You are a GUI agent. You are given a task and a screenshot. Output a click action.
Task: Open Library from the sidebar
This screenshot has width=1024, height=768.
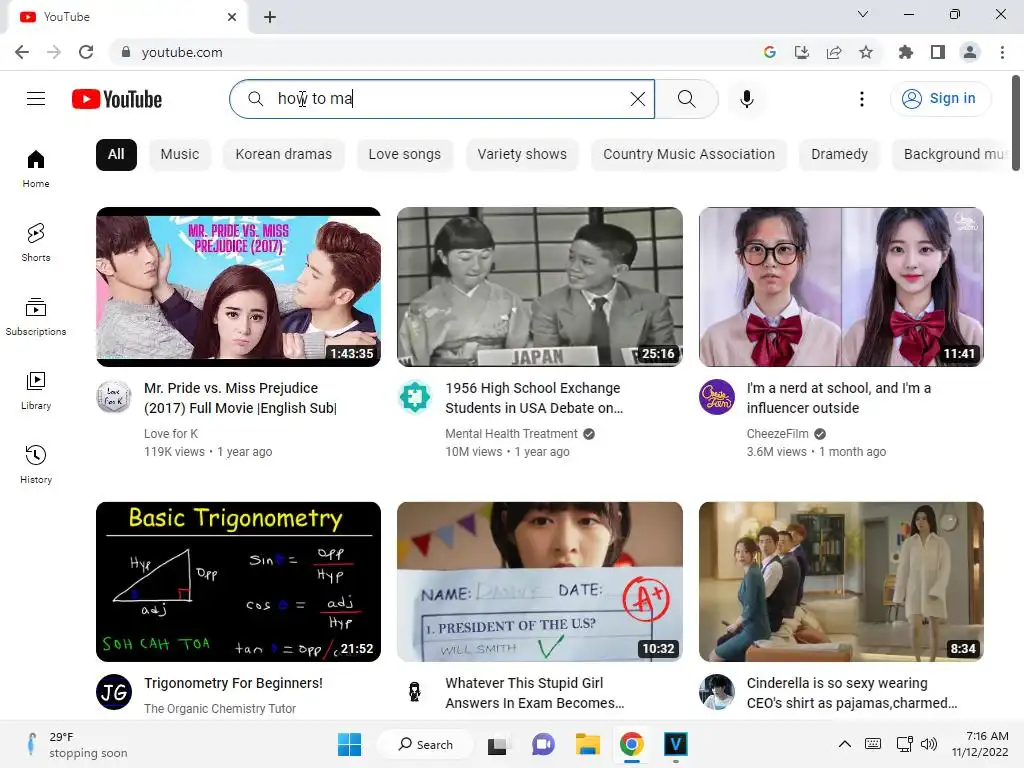coord(36,391)
